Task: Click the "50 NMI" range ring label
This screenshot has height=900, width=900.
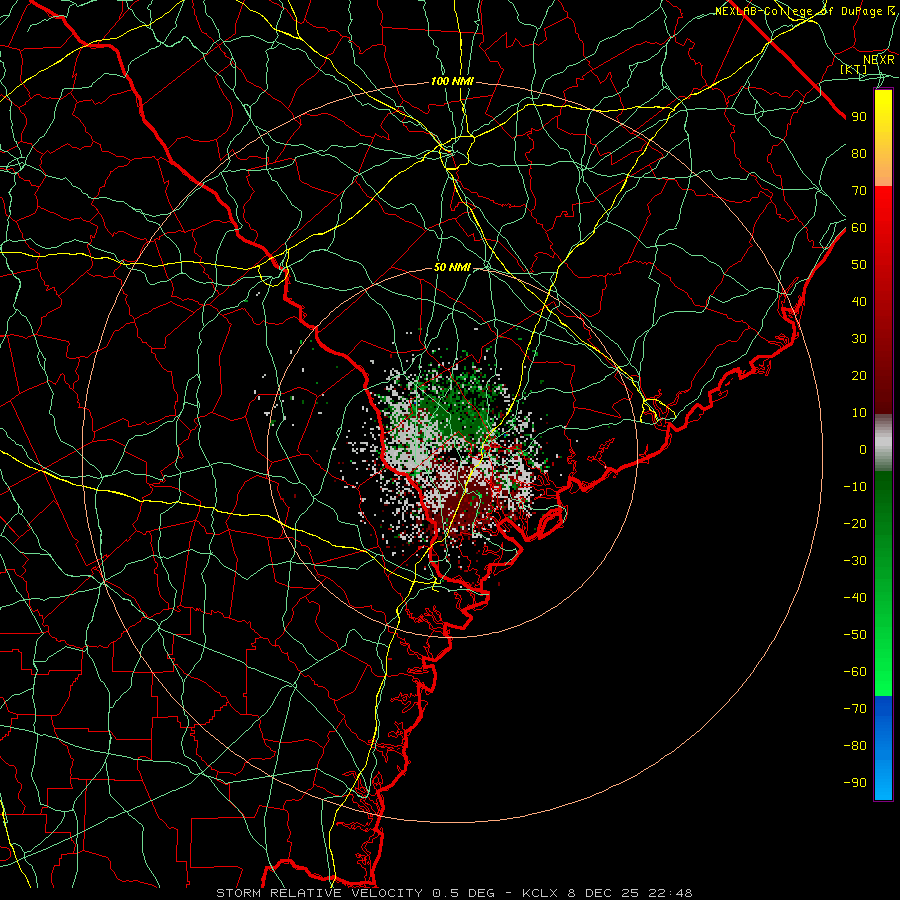Action: [x=452, y=267]
